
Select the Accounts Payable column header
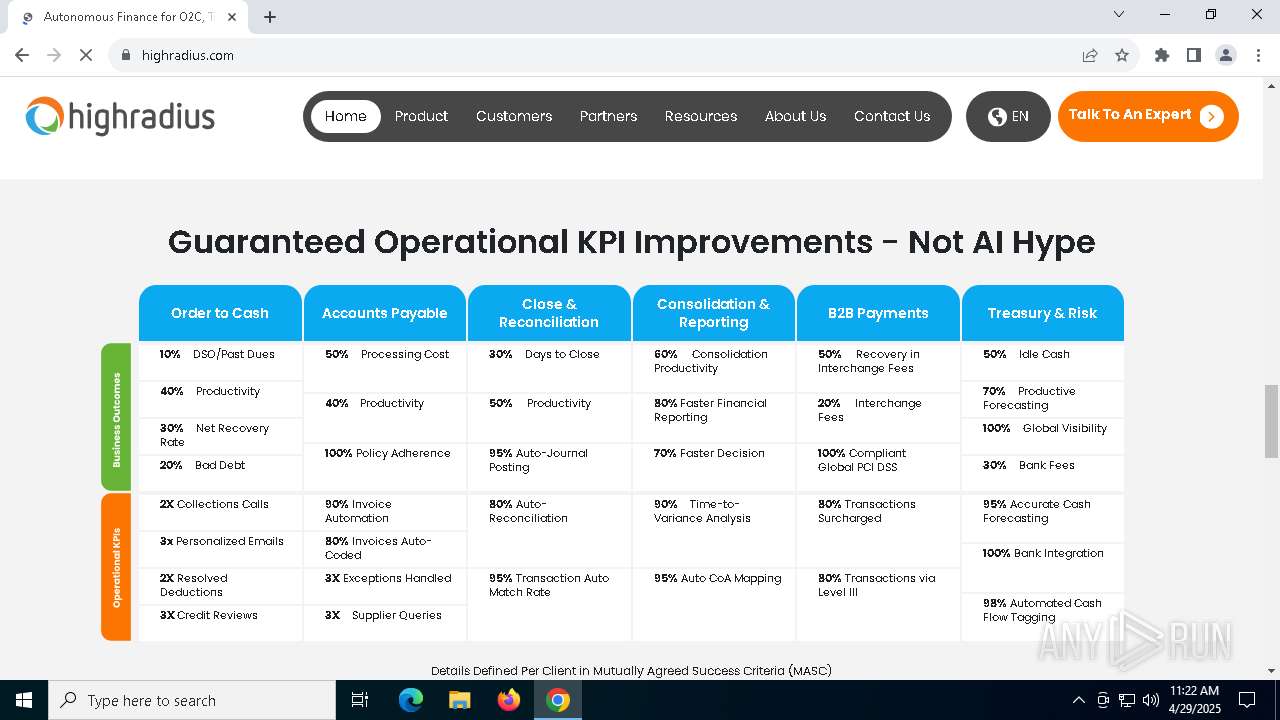pyautogui.click(x=384, y=313)
